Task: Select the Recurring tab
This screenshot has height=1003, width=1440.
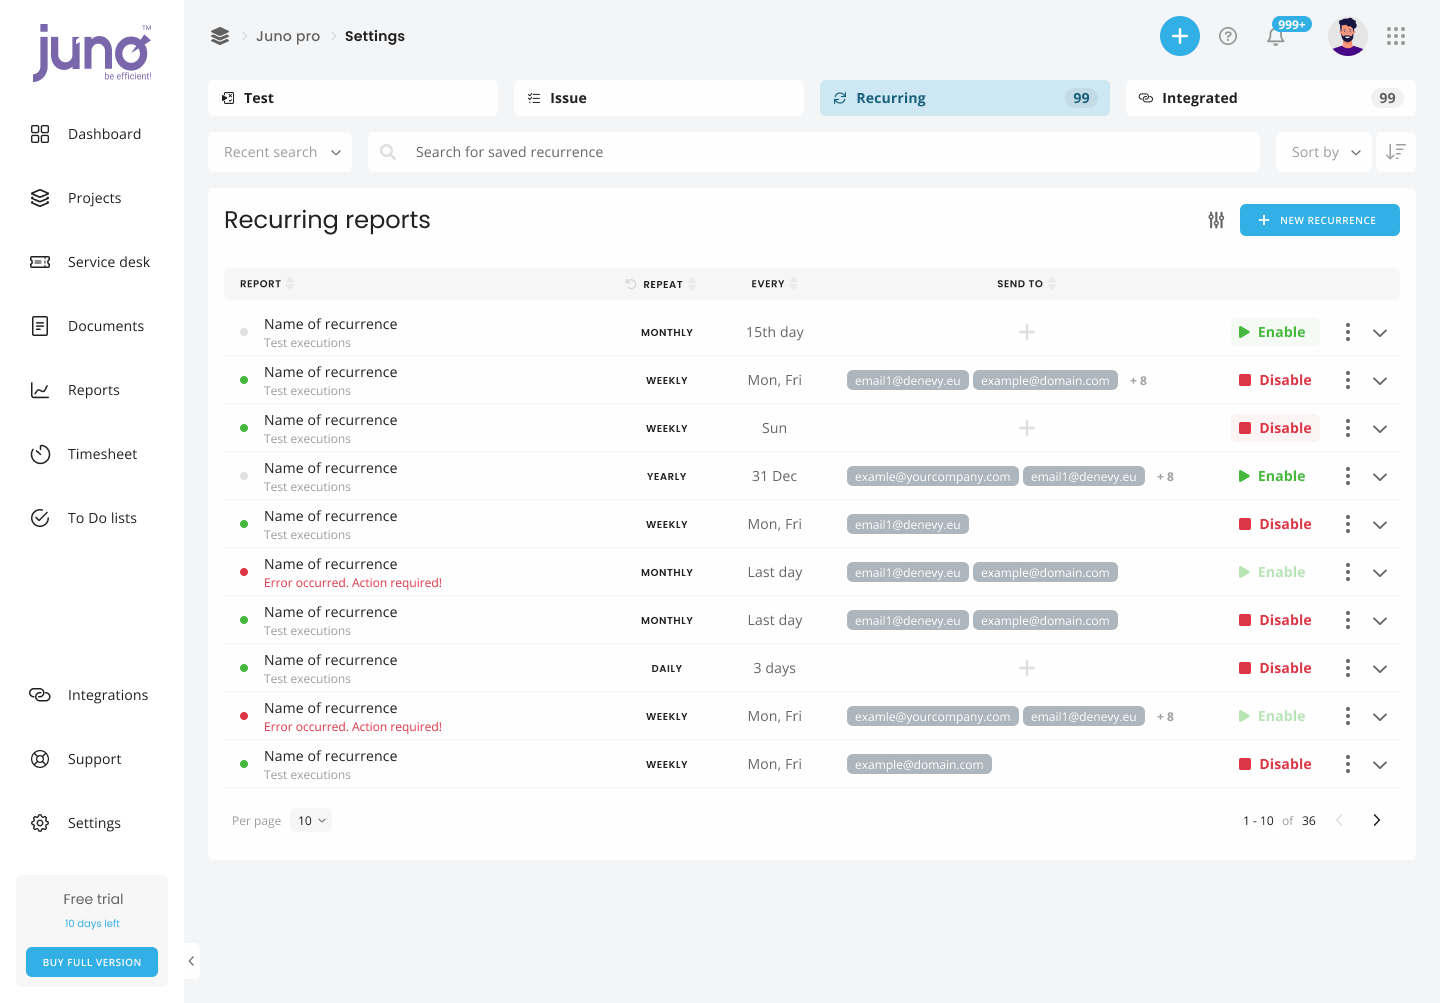Action: 965,98
